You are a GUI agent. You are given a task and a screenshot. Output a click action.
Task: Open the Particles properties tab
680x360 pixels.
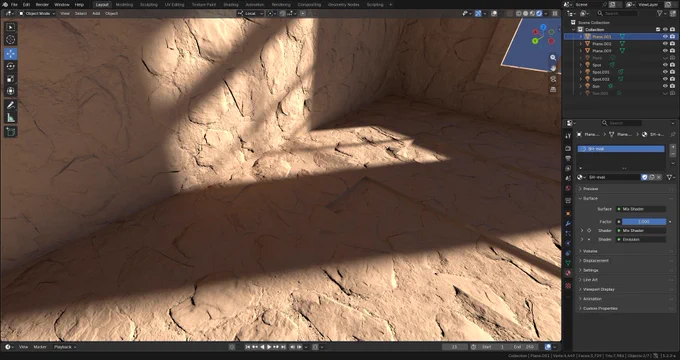pos(568,233)
